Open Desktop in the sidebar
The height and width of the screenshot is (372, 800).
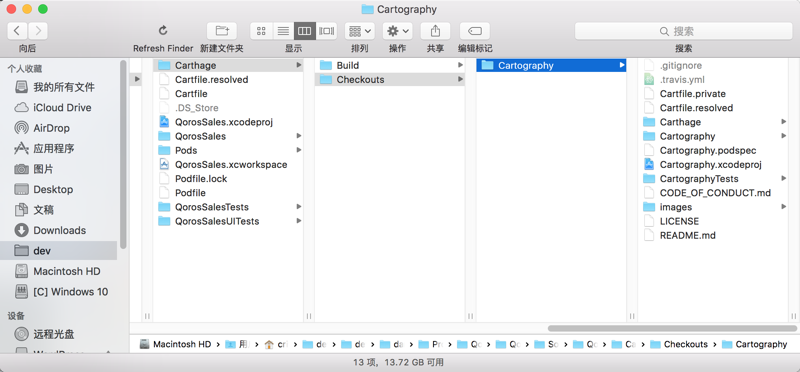pos(43,189)
